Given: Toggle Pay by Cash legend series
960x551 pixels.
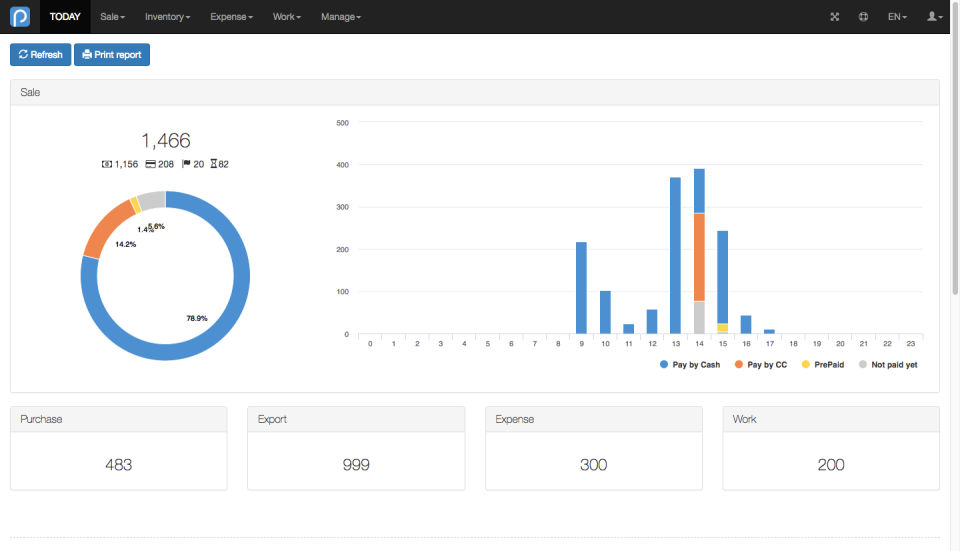Looking at the screenshot, I should [x=690, y=364].
